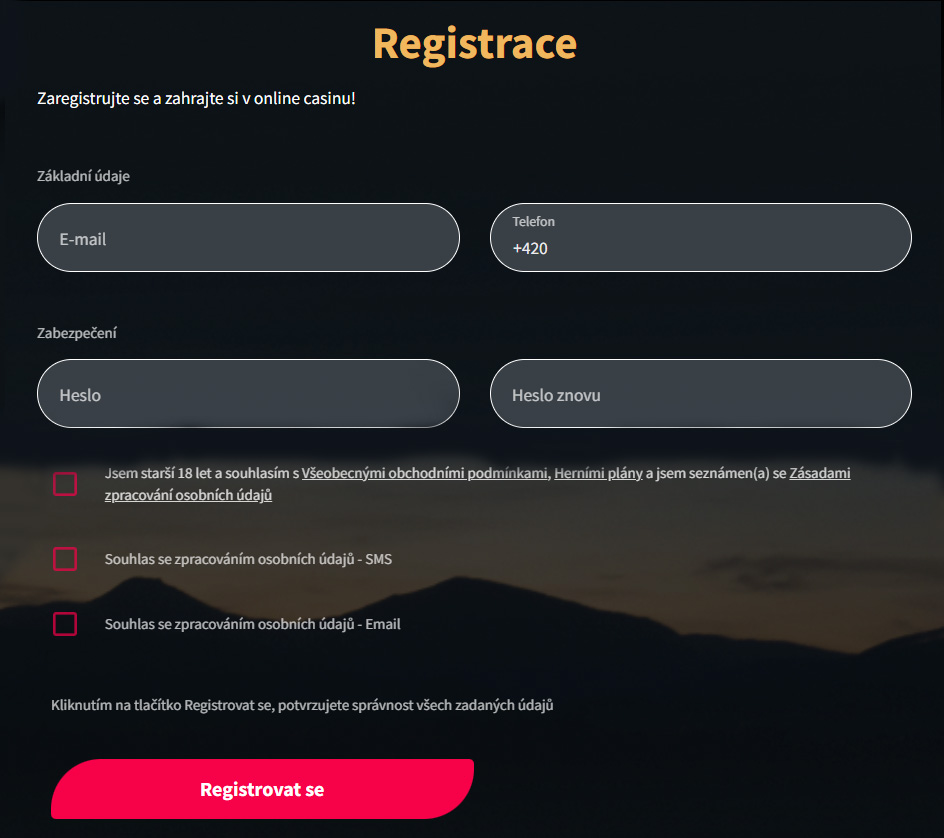
Task: Click the small Telefon floating label
Action: click(x=533, y=222)
